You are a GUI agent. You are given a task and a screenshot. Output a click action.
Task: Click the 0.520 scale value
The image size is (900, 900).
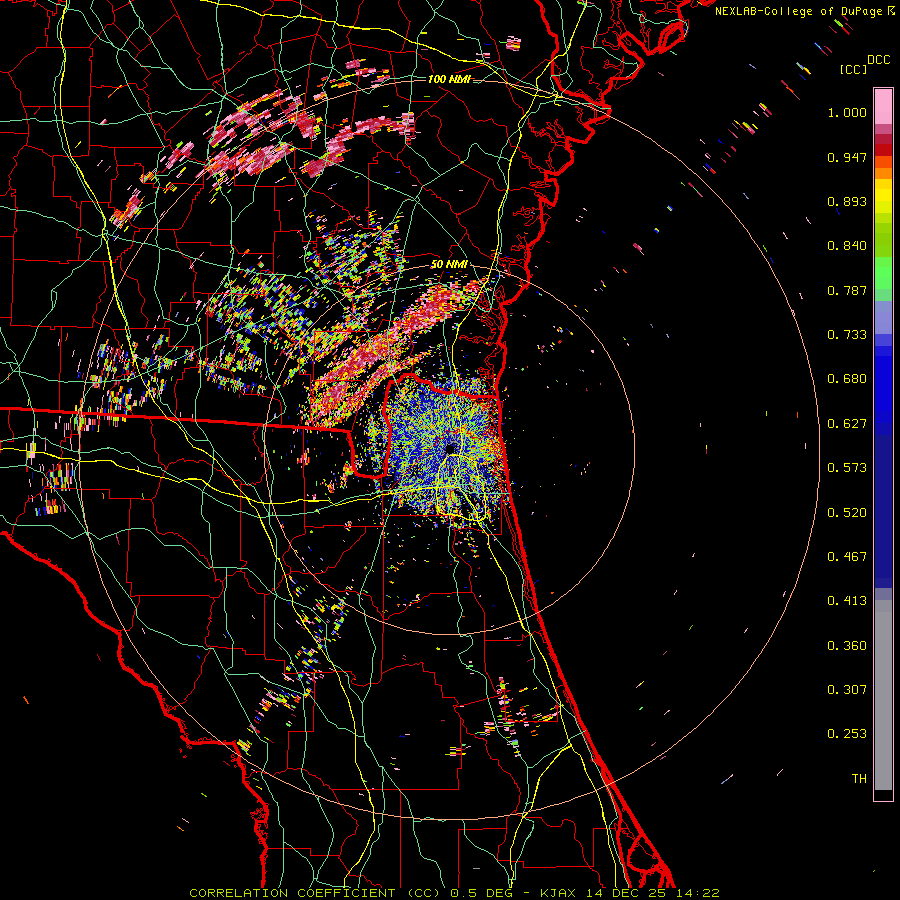(x=847, y=513)
